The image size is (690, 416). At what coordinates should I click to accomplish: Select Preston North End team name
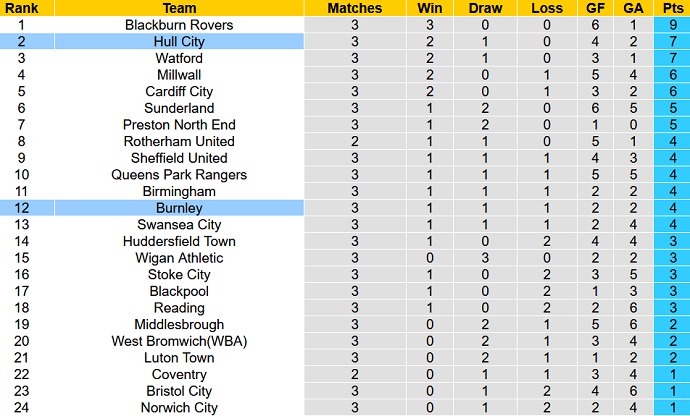click(179, 125)
